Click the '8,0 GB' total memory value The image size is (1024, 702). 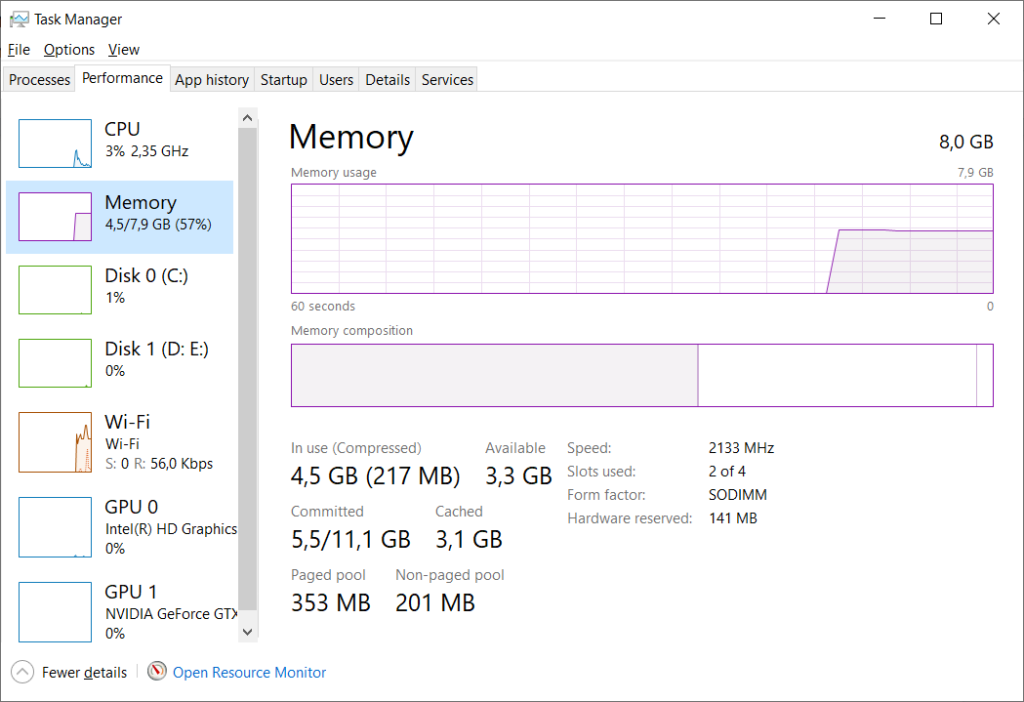pyautogui.click(x=966, y=142)
